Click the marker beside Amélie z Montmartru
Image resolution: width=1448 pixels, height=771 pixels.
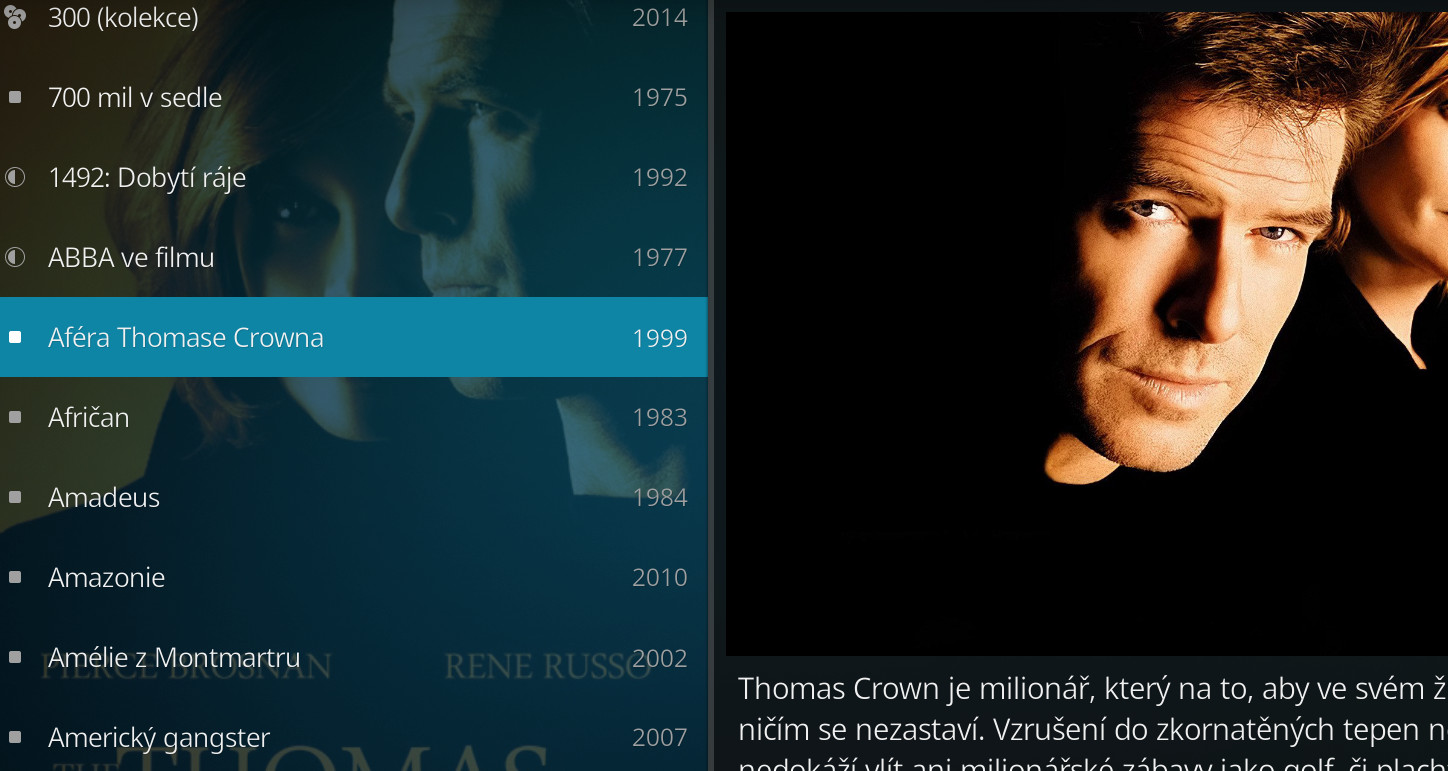[15, 657]
